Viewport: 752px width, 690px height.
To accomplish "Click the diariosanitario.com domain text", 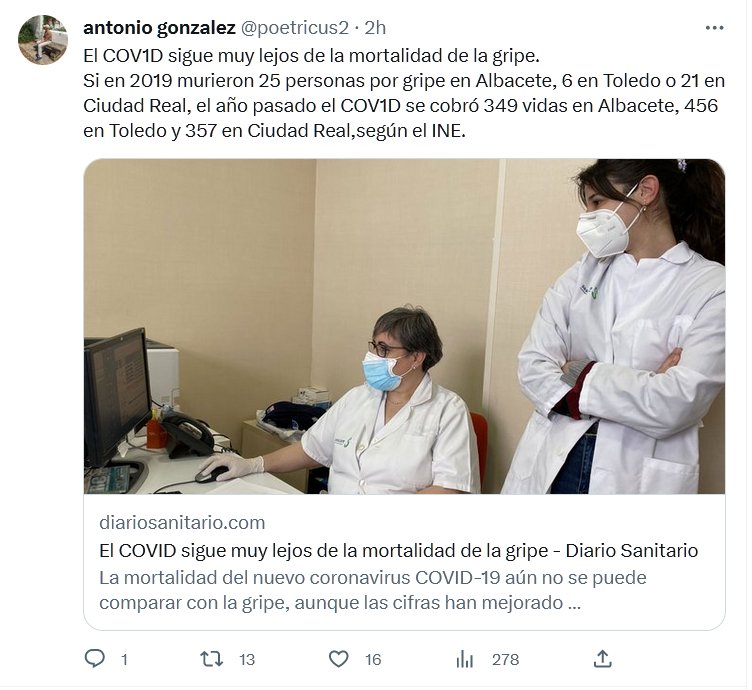I will pyautogui.click(x=182, y=522).
